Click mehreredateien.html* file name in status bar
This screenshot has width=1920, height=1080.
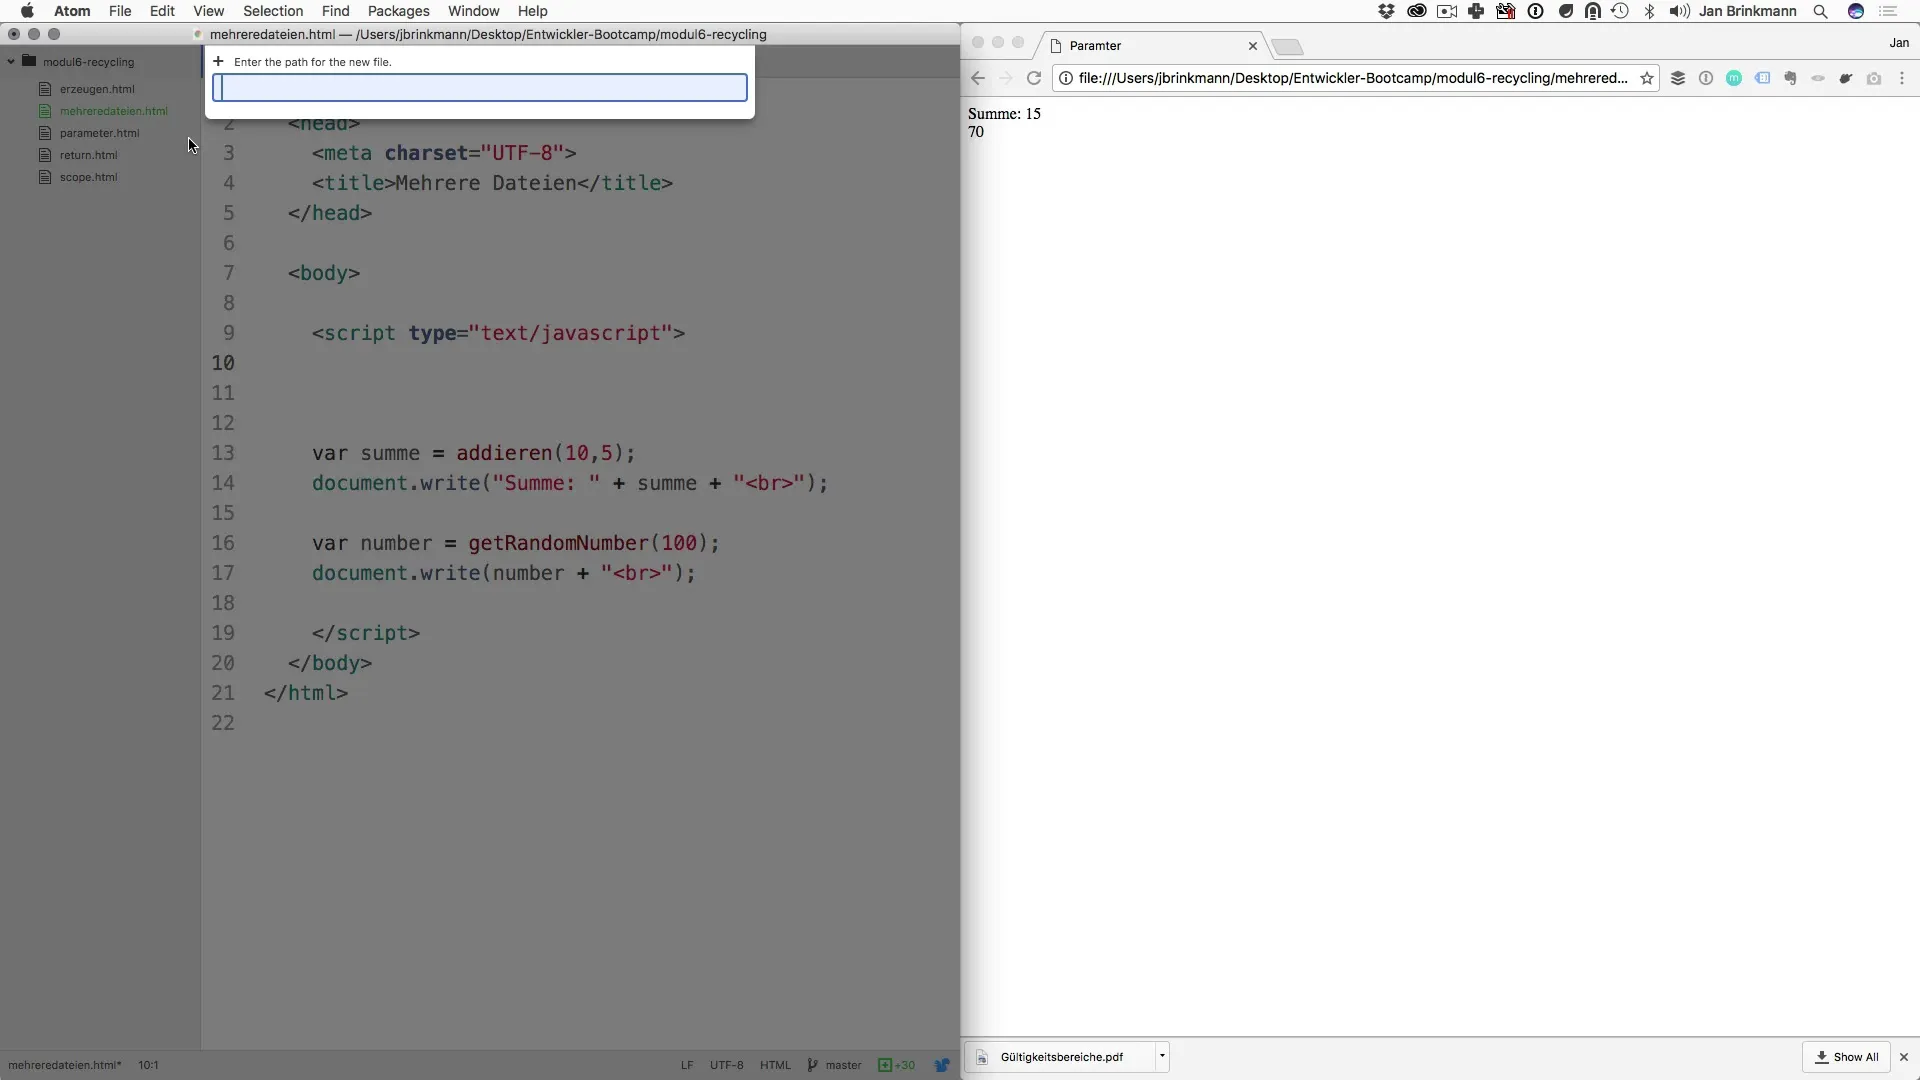coord(65,1065)
